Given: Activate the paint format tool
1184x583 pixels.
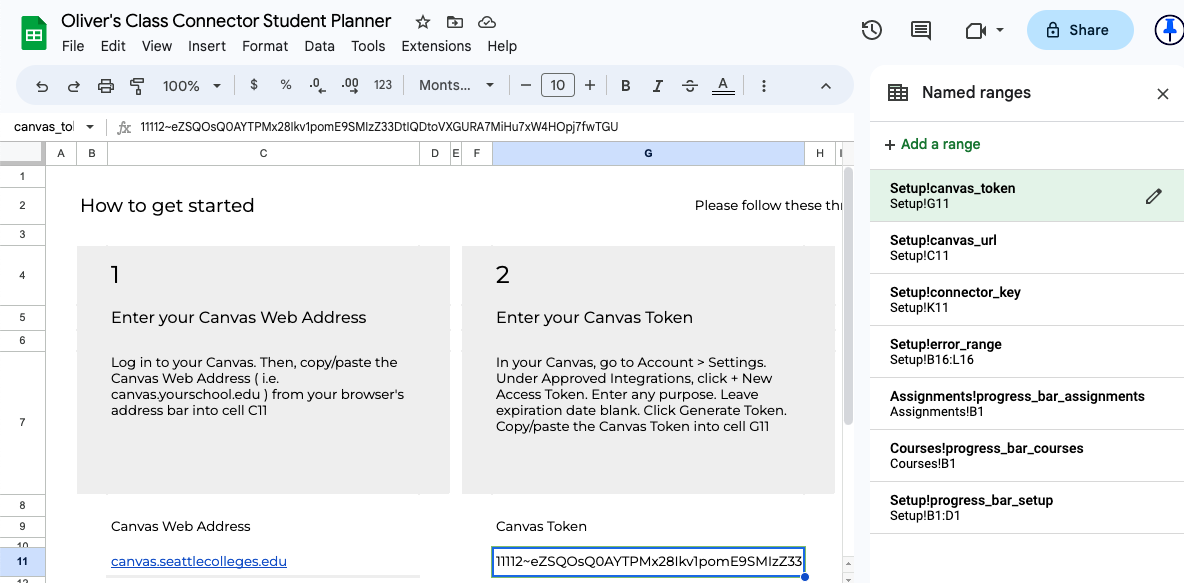Looking at the screenshot, I should 137,86.
